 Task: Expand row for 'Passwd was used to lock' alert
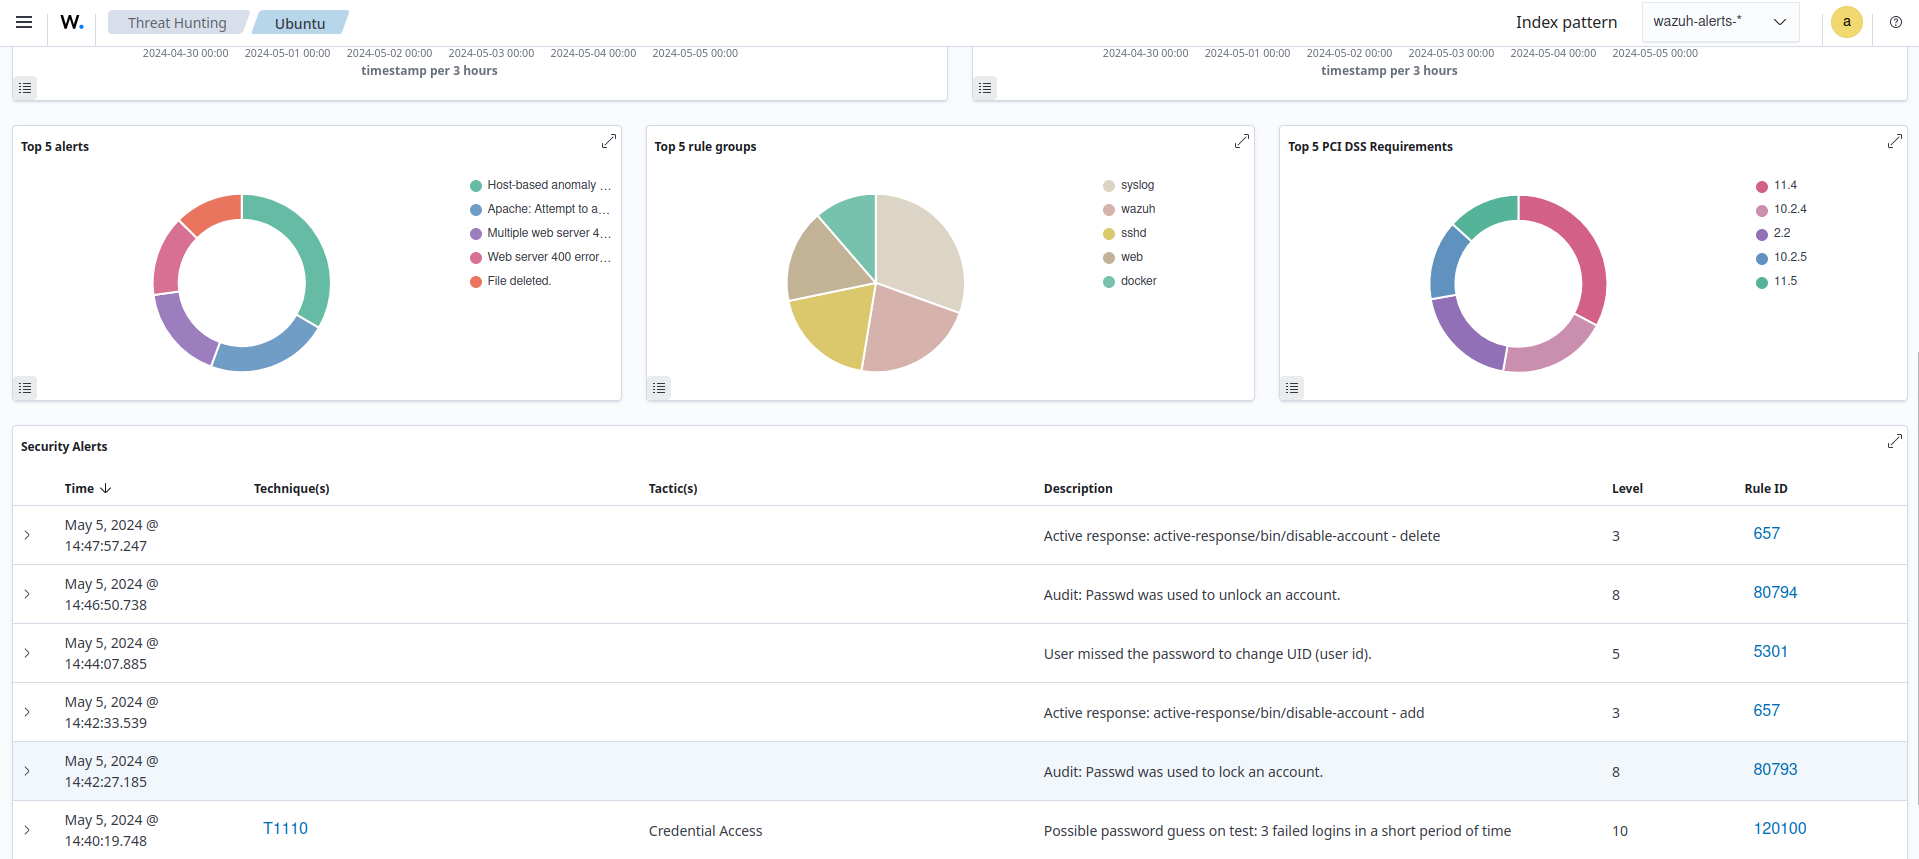[27, 771]
